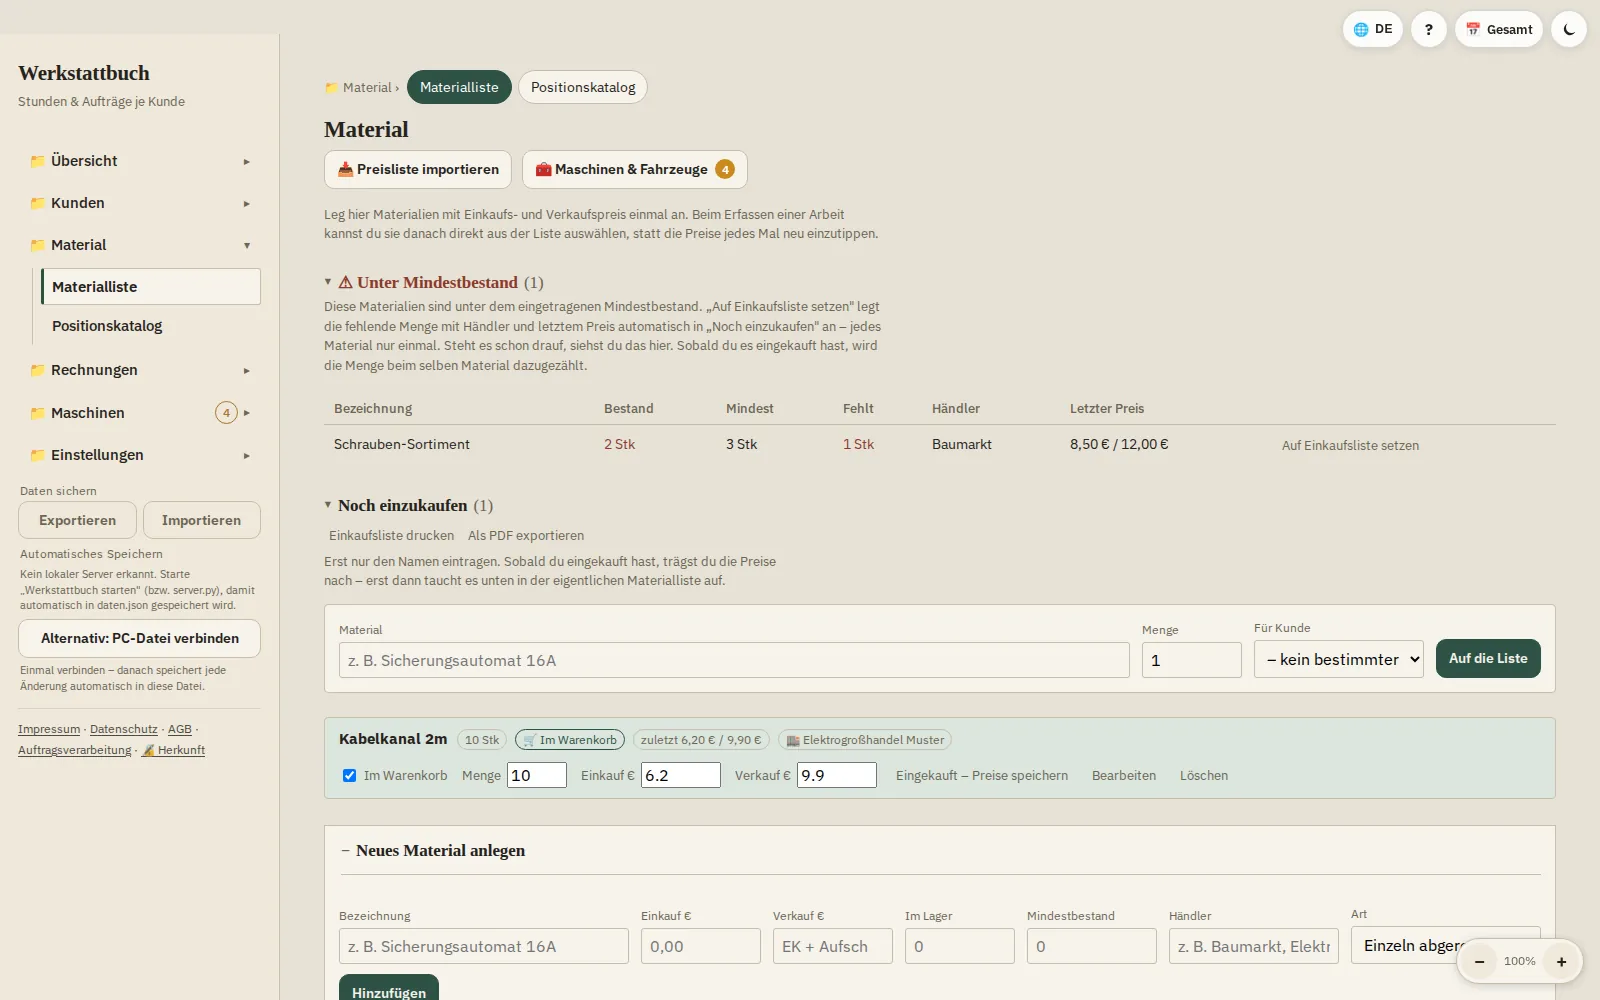Viewport: 1600px width, 1000px height.
Task: Open the help question mark button
Action: (1428, 29)
